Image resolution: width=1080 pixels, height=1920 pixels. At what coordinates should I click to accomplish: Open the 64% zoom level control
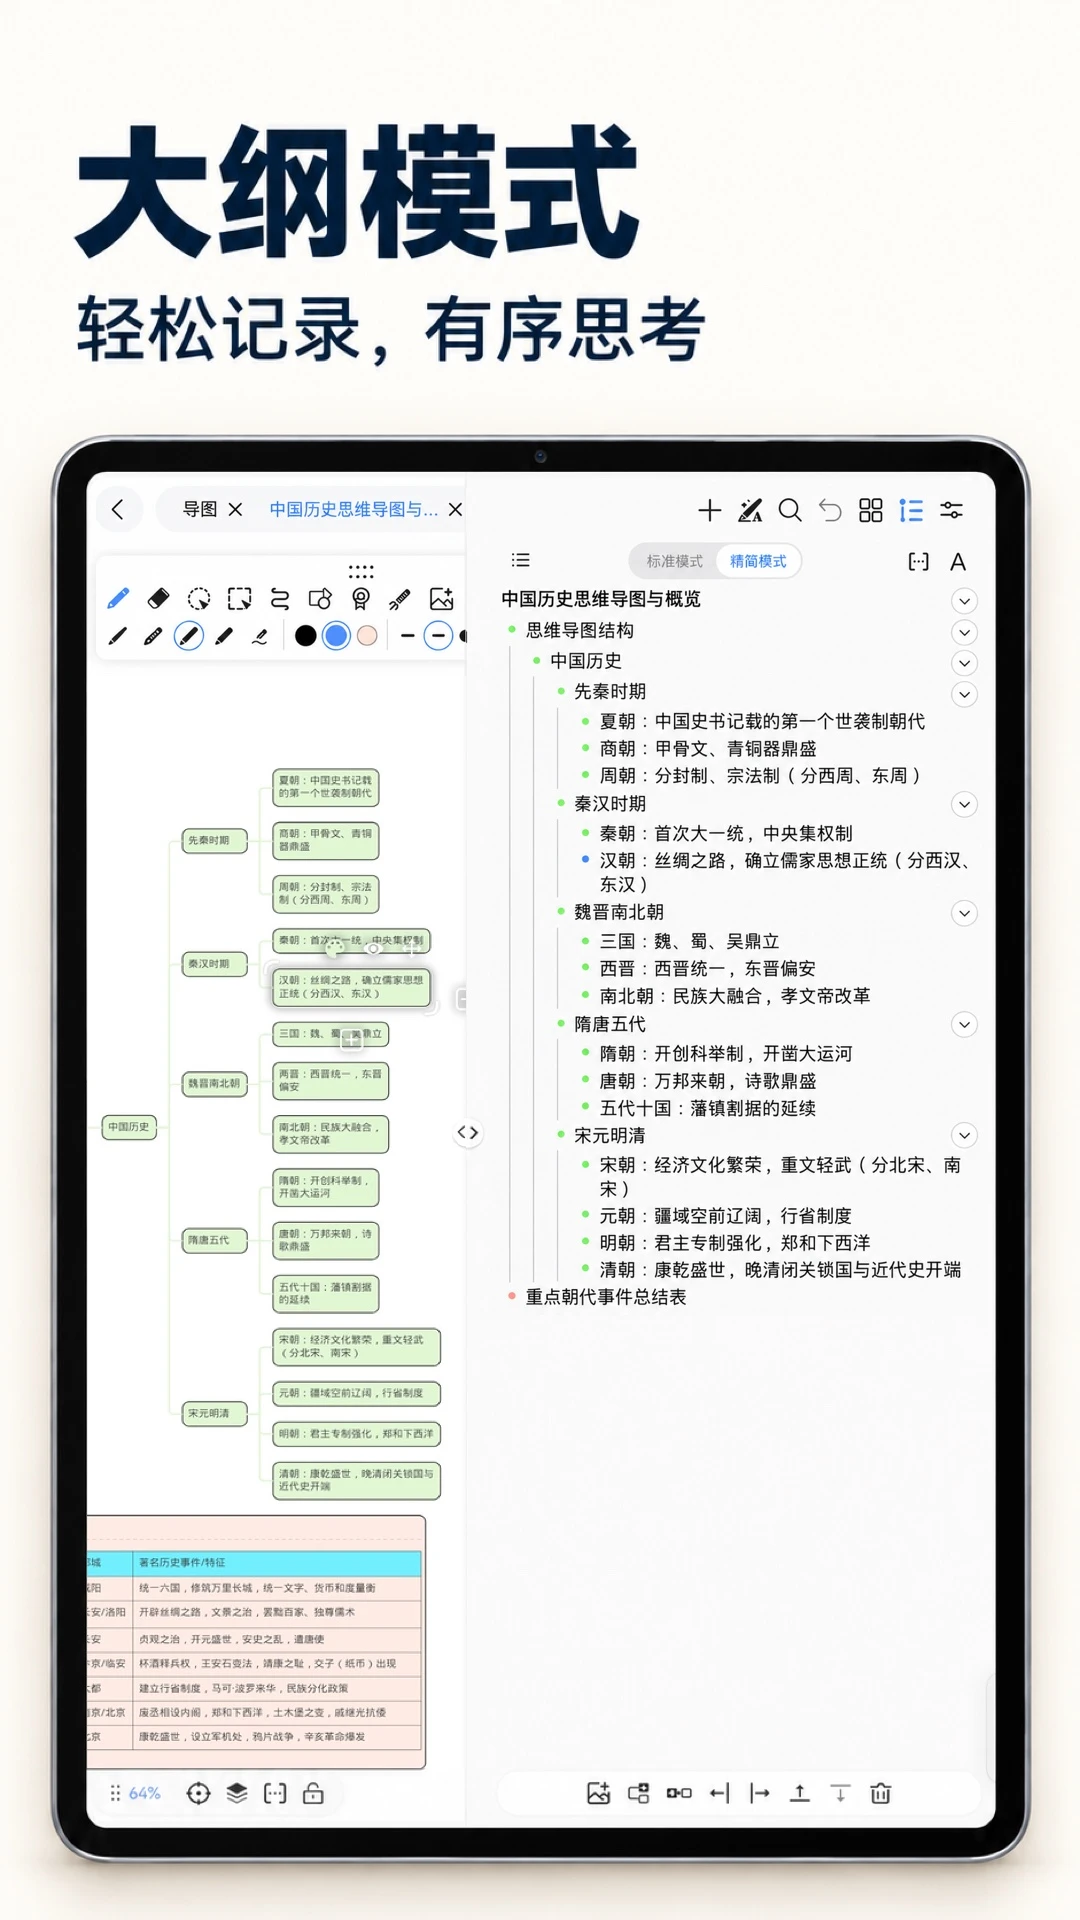coord(144,1793)
